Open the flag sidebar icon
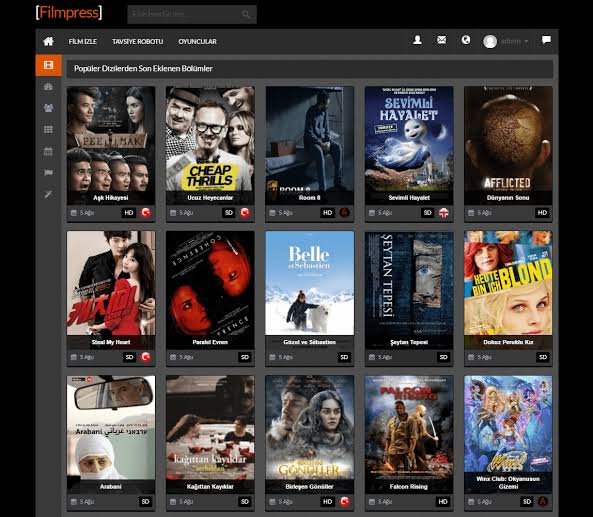Image resolution: width=593 pixels, height=517 pixels. (x=48, y=173)
